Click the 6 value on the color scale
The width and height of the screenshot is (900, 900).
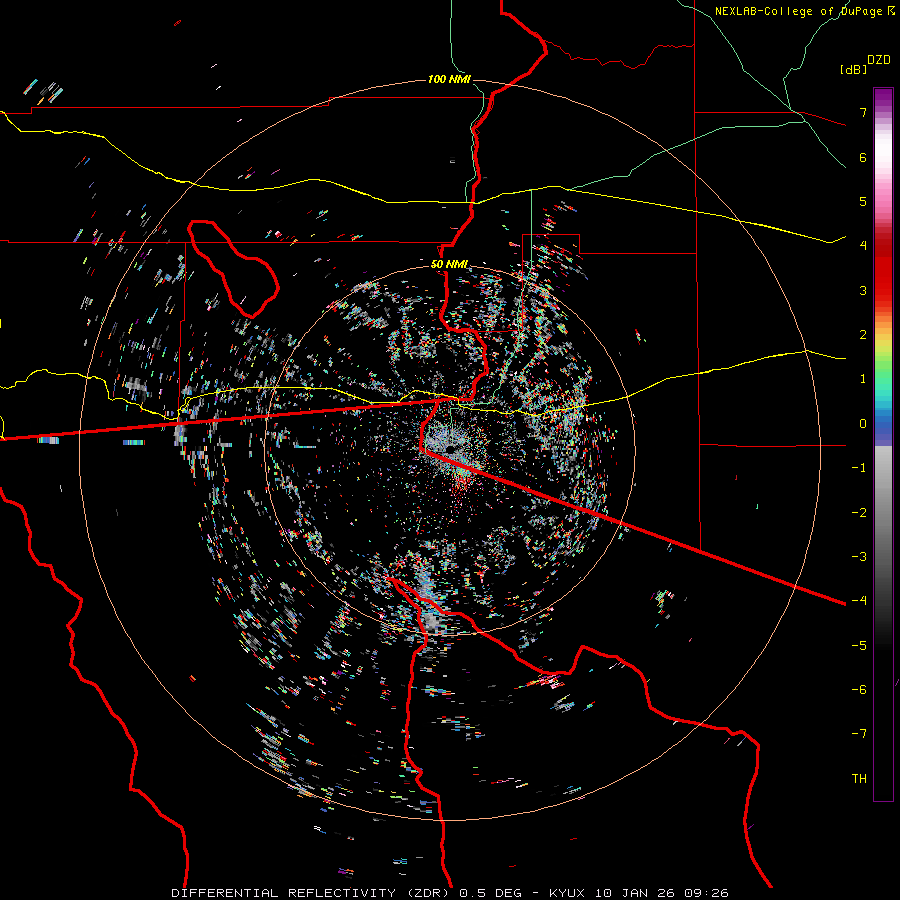pyautogui.click(x=863, y=157)
